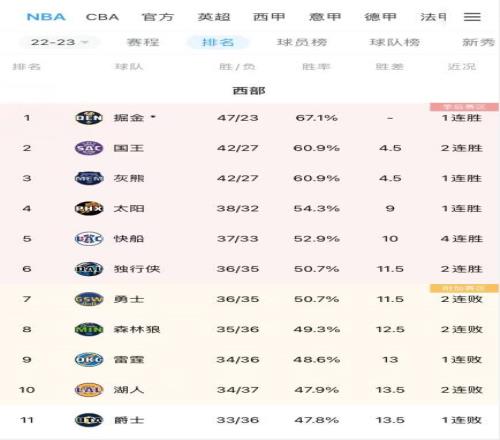Click the 12.5 games-behind value

(x=390, y=329)
